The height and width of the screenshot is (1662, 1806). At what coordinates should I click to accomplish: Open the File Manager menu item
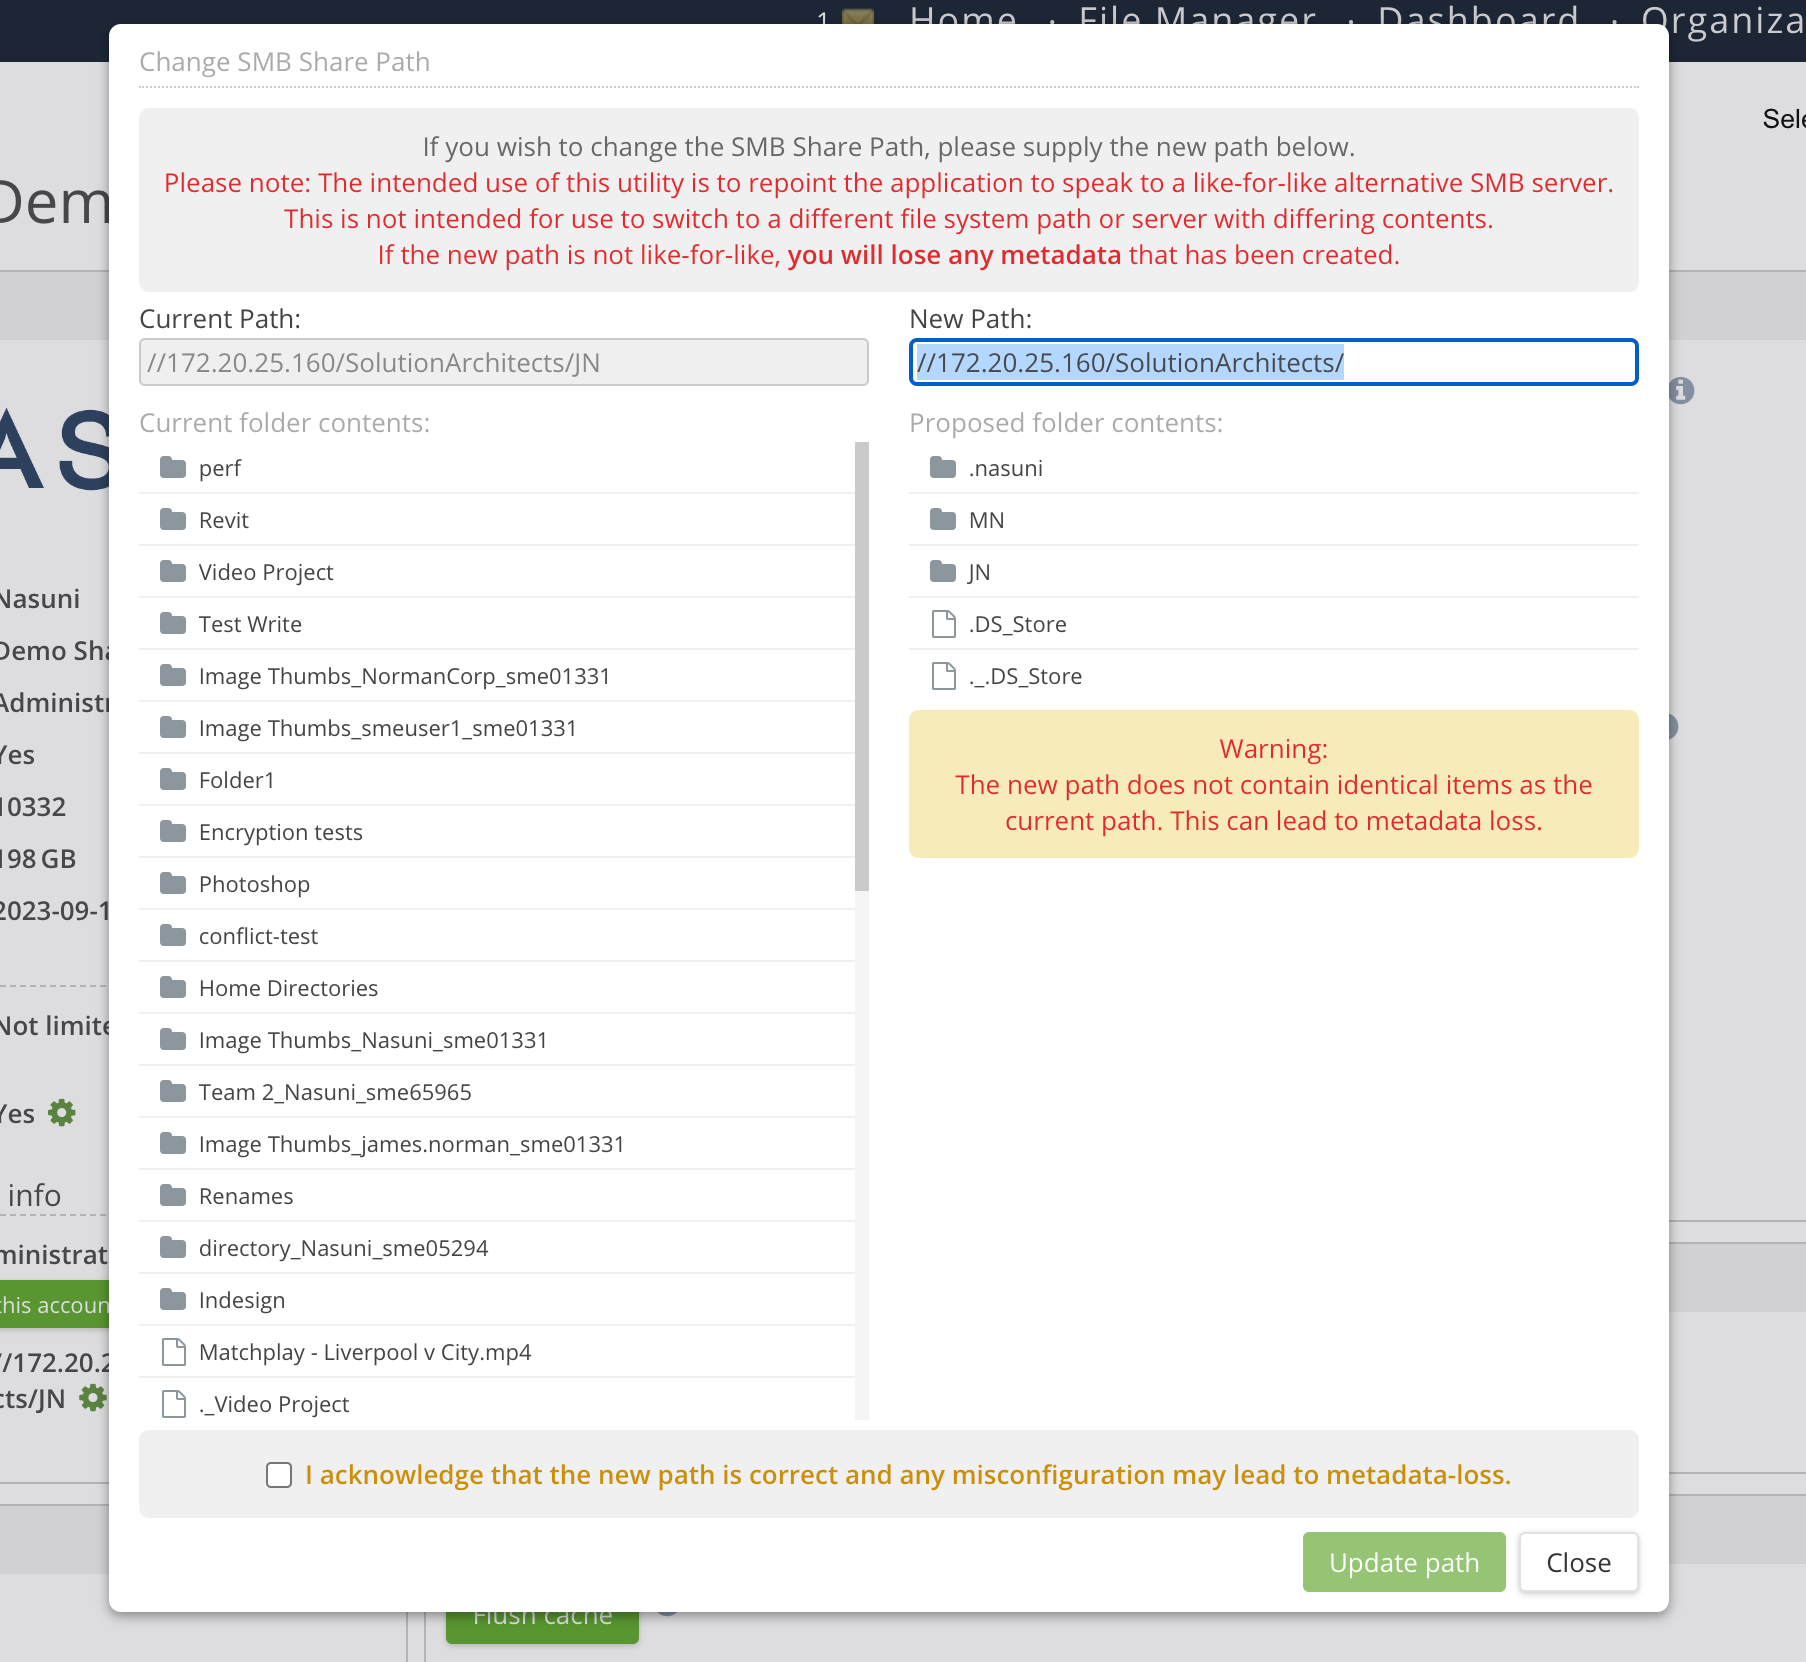pyautogui.click(x=1197, y=18)
